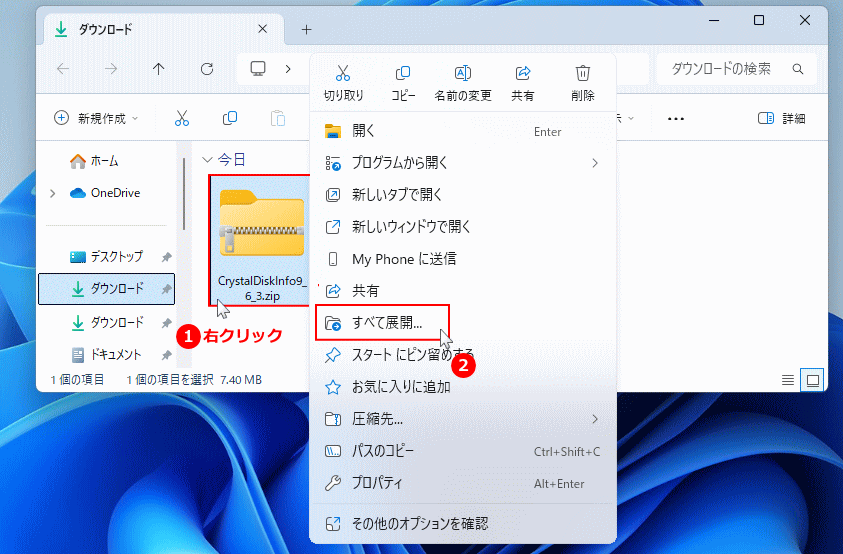Open プロパティ from context menu
This screenshot has height=554, width=843.
pyautogui.click(x=463, y=483)
